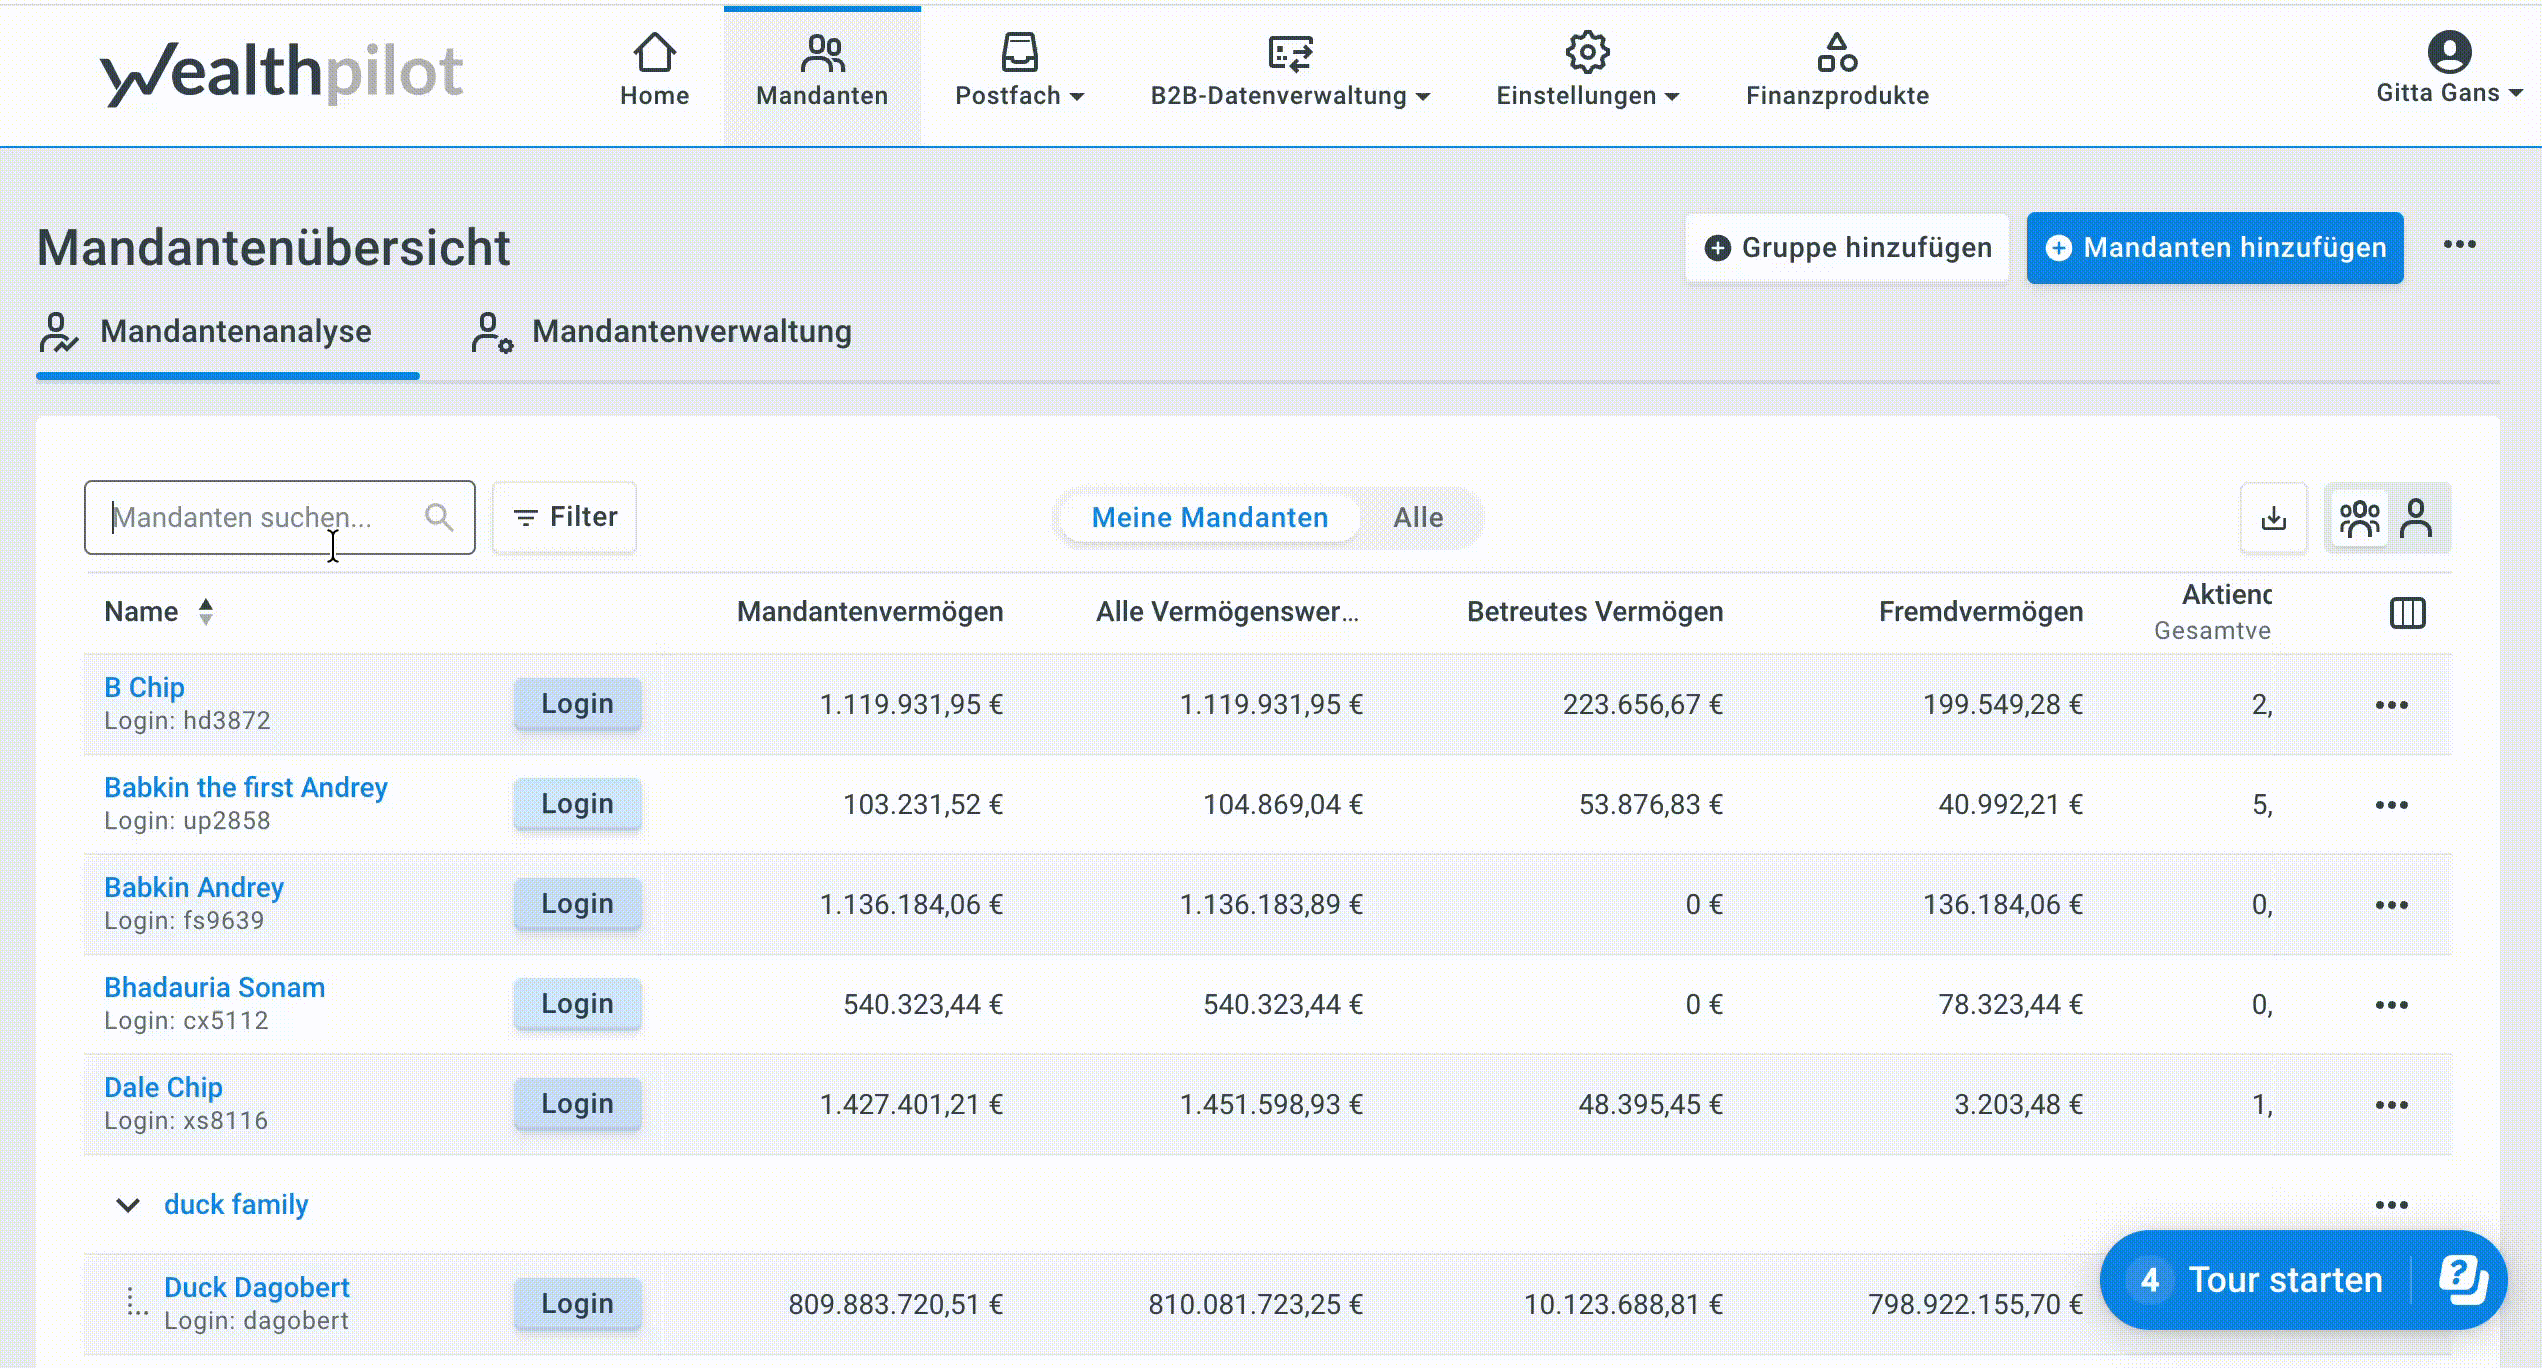Switch to group view icon
Viewport: 2542px width, 1368px height.
click(x=2359, y=518)
